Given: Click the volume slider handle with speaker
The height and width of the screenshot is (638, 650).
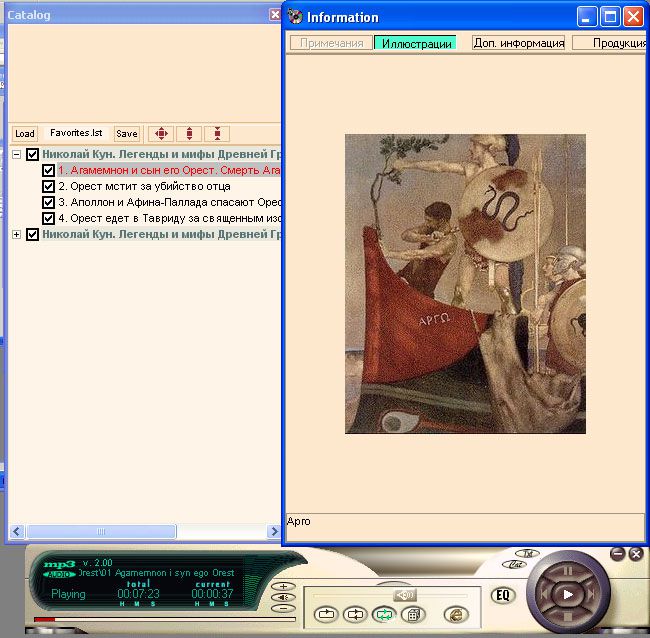Looking at the screenshot, I should (x=405, y=595).
